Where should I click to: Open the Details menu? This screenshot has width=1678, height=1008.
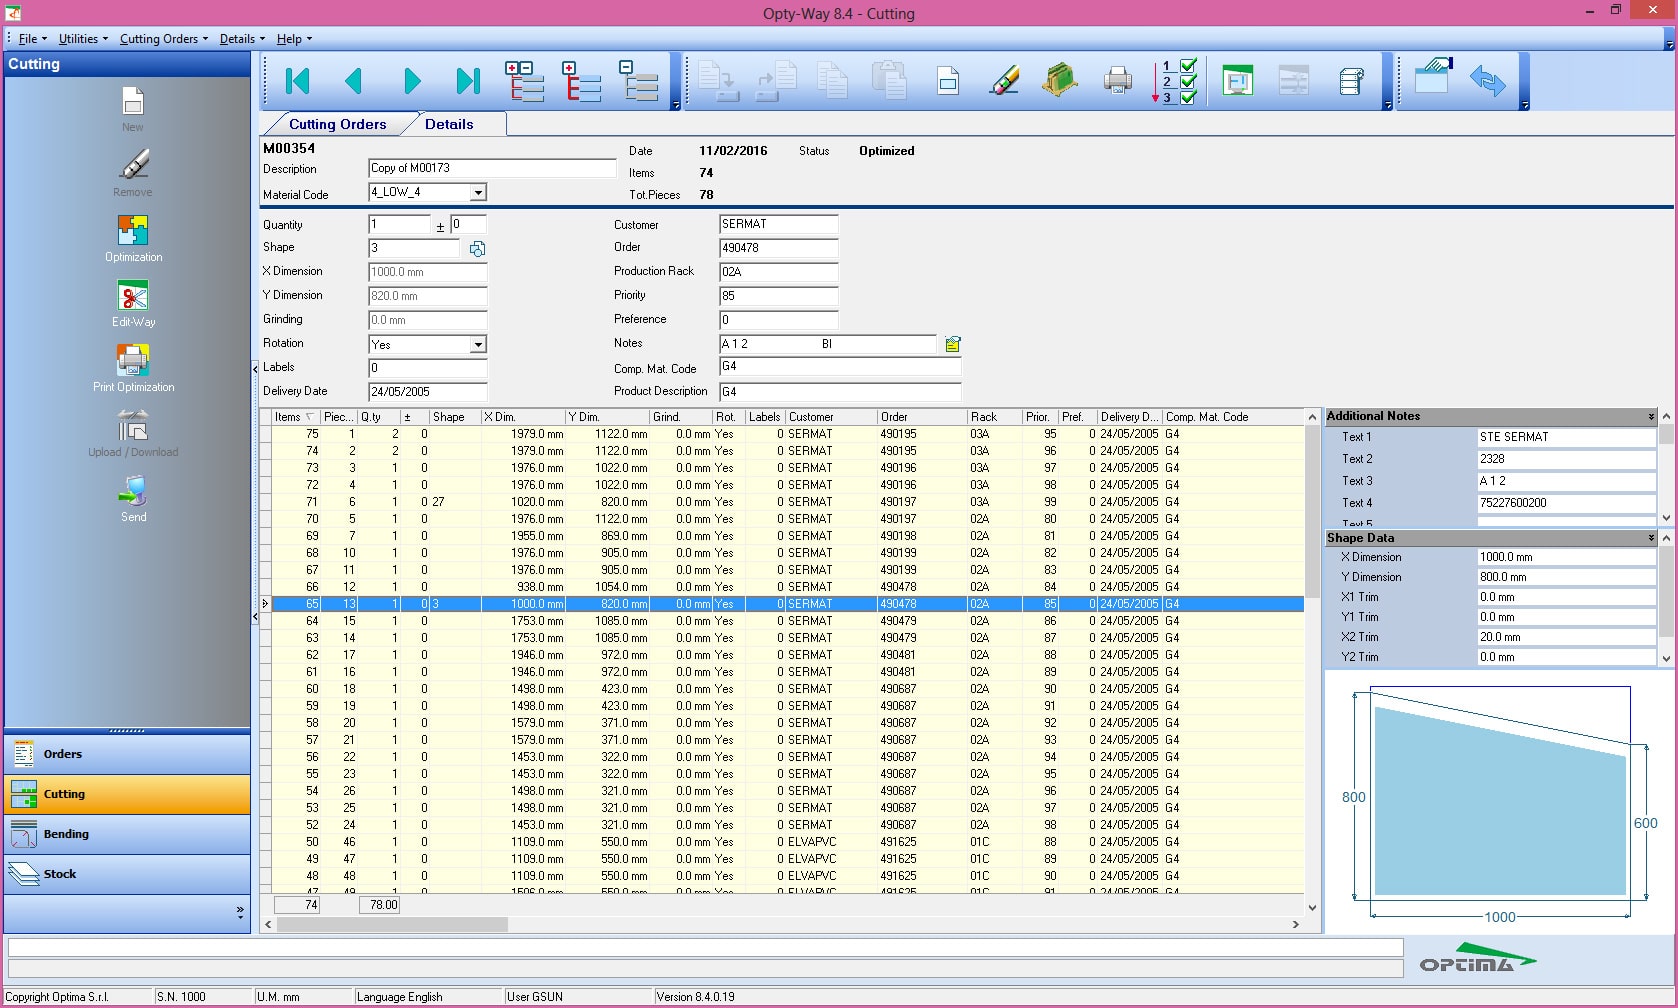pyautogui.click(x=242, y=39)
